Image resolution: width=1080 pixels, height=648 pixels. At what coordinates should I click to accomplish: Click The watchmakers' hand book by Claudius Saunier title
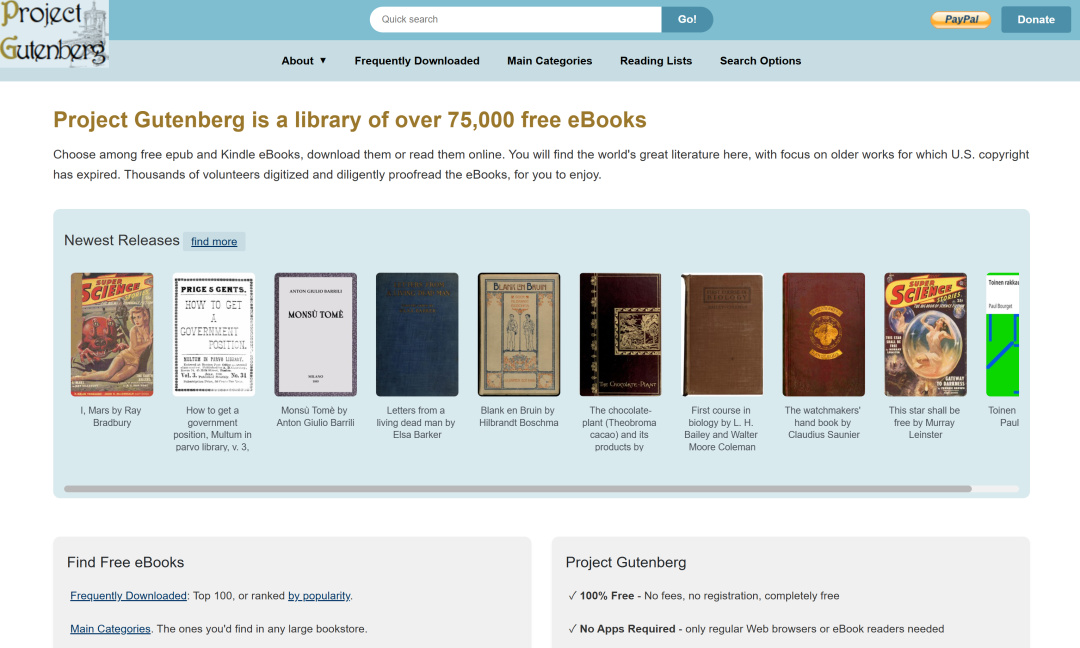point(823,422)
